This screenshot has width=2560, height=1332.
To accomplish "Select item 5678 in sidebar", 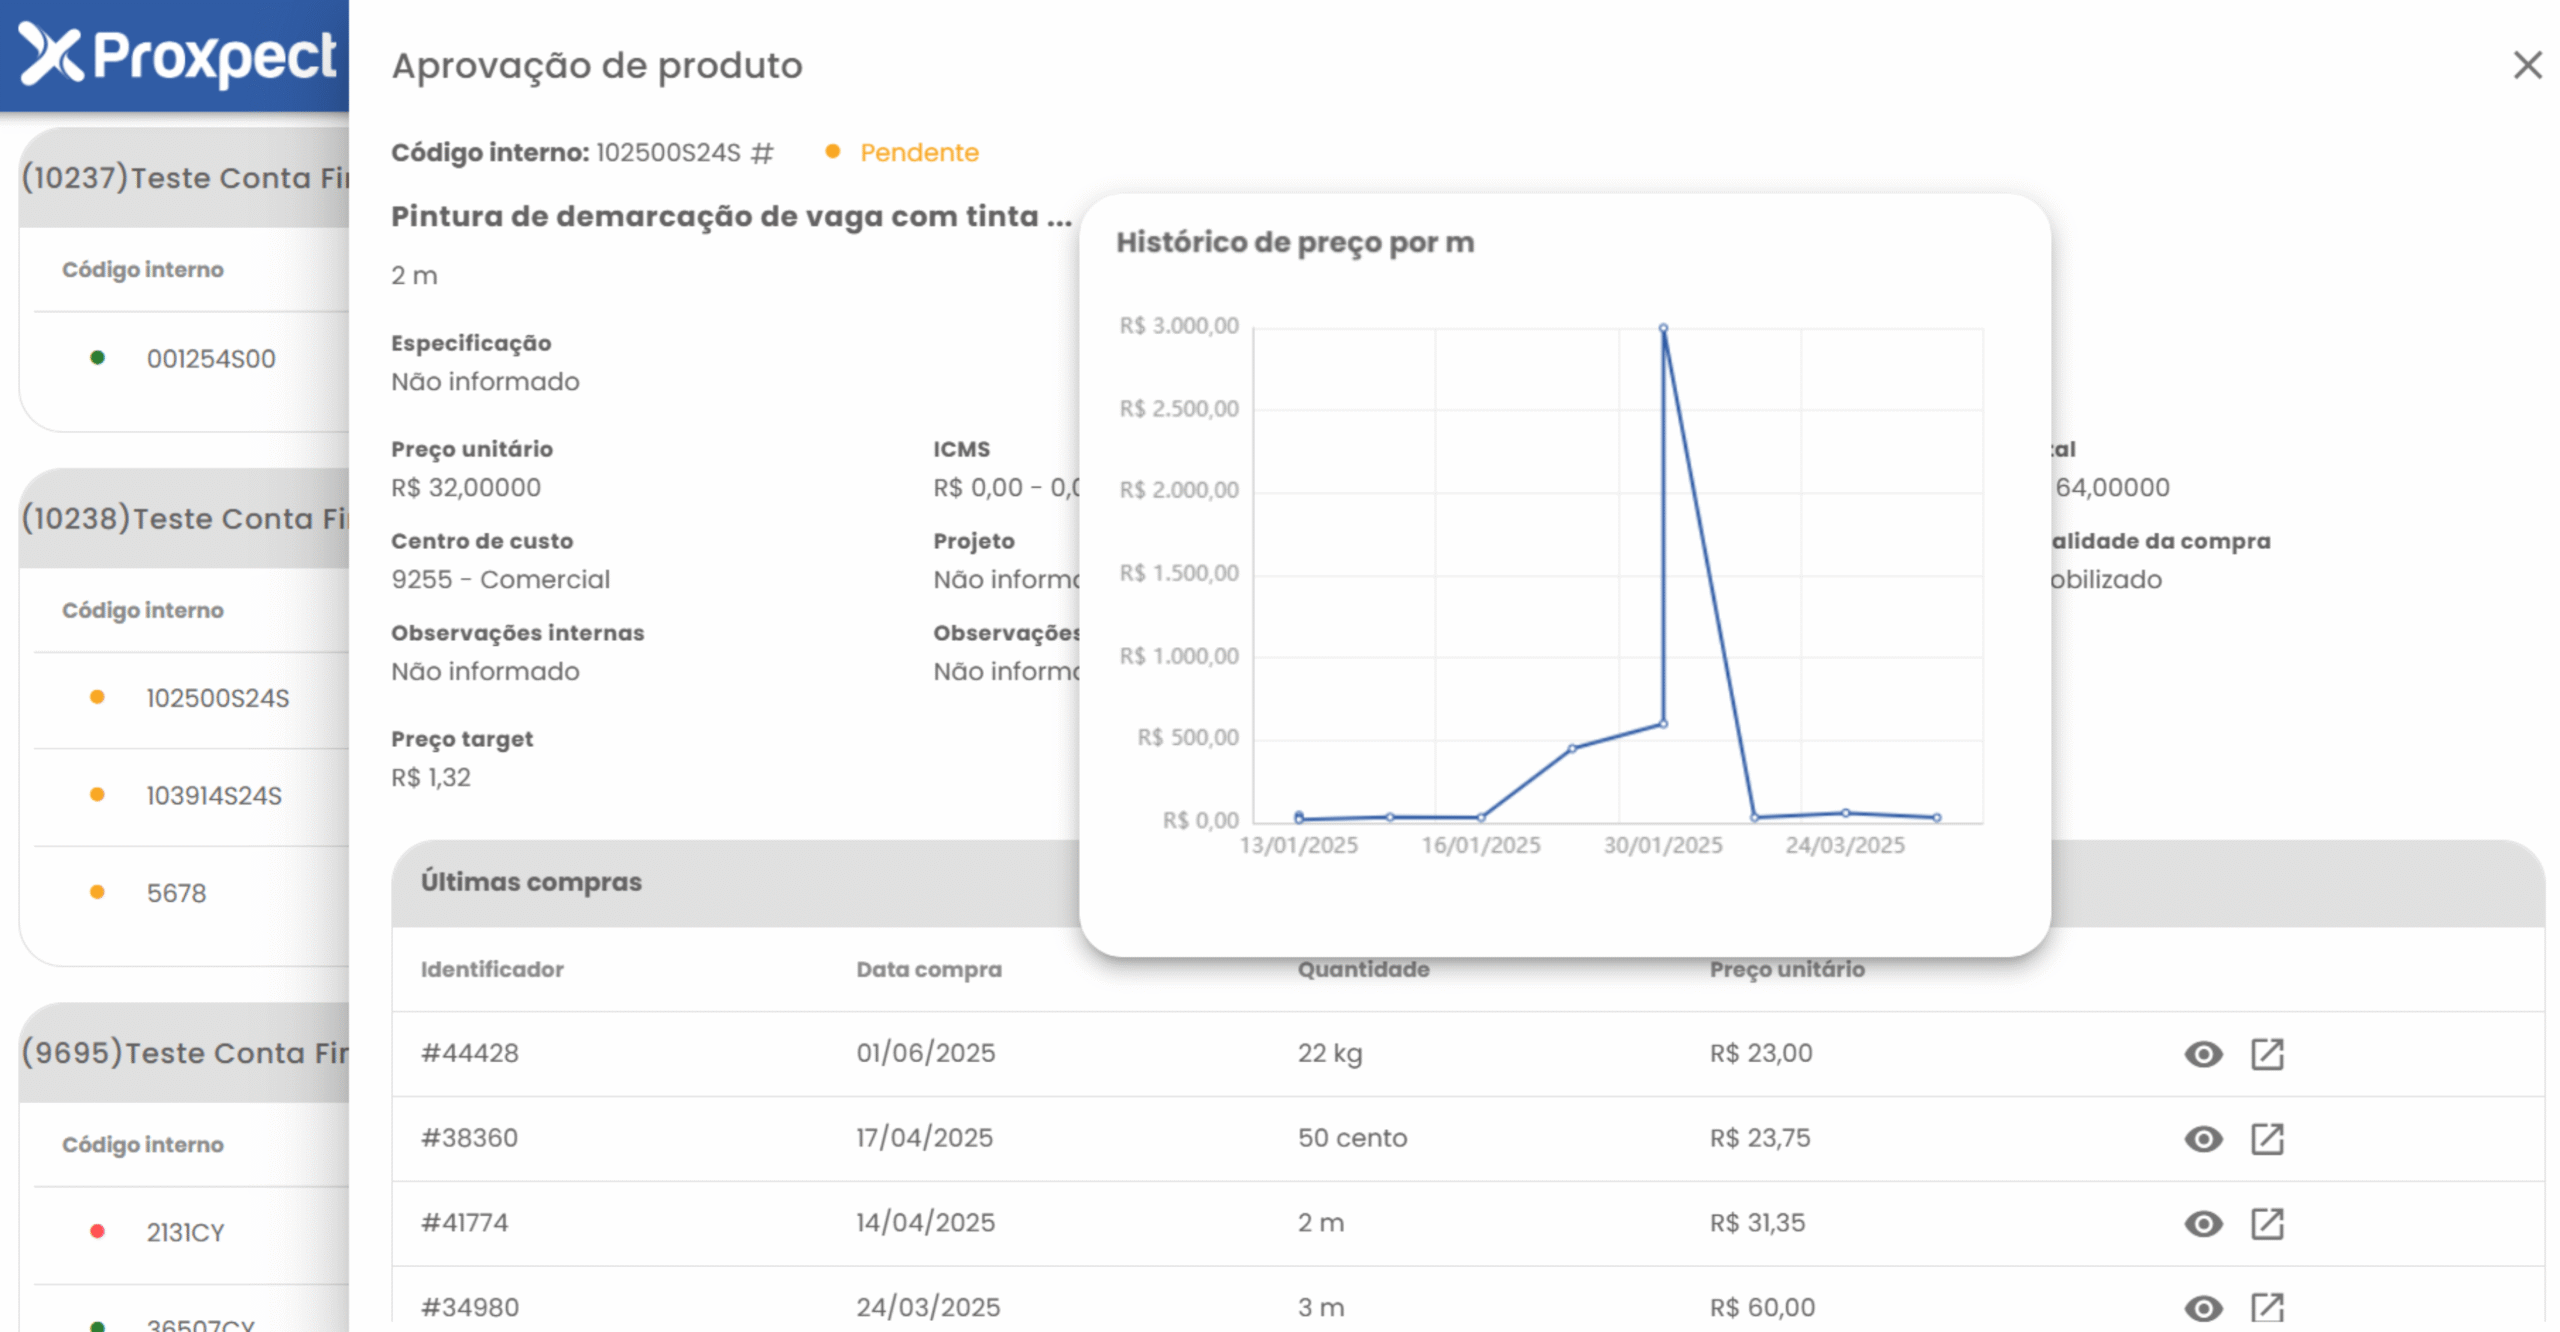I will pyautogui.click(x=176, y=893).
